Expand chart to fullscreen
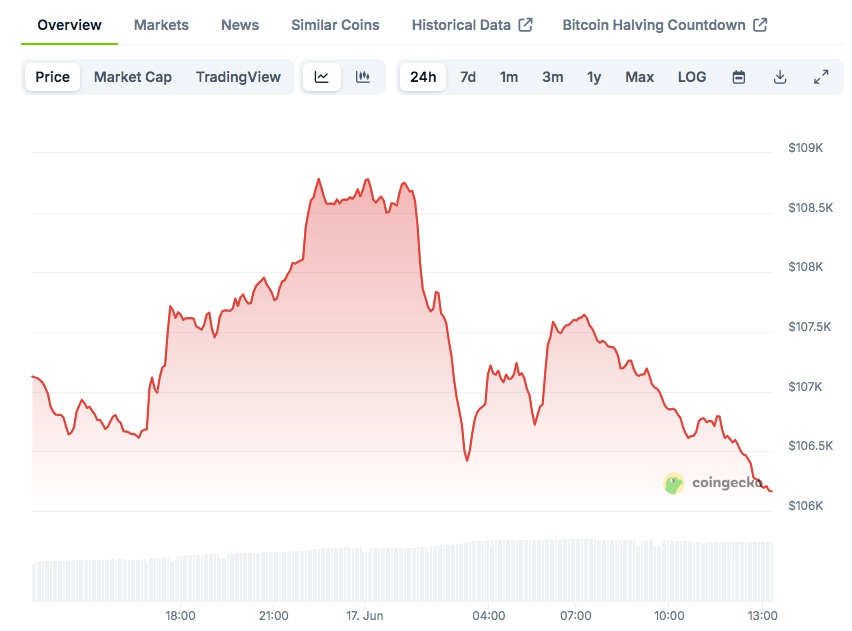Screen dimensions: 852x631 (821, 77)
